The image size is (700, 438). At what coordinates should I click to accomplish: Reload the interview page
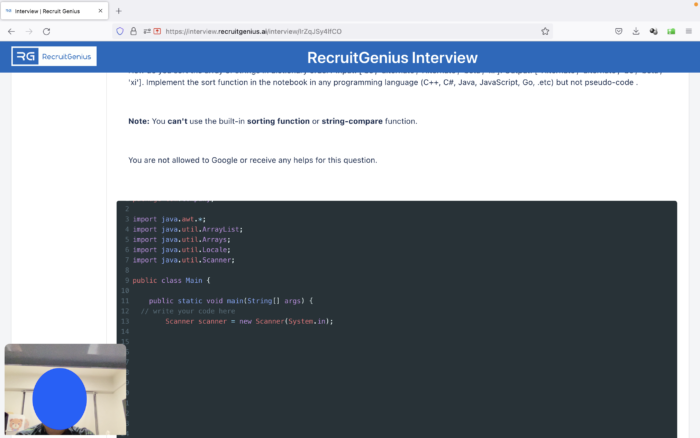[x=46, y=31]
